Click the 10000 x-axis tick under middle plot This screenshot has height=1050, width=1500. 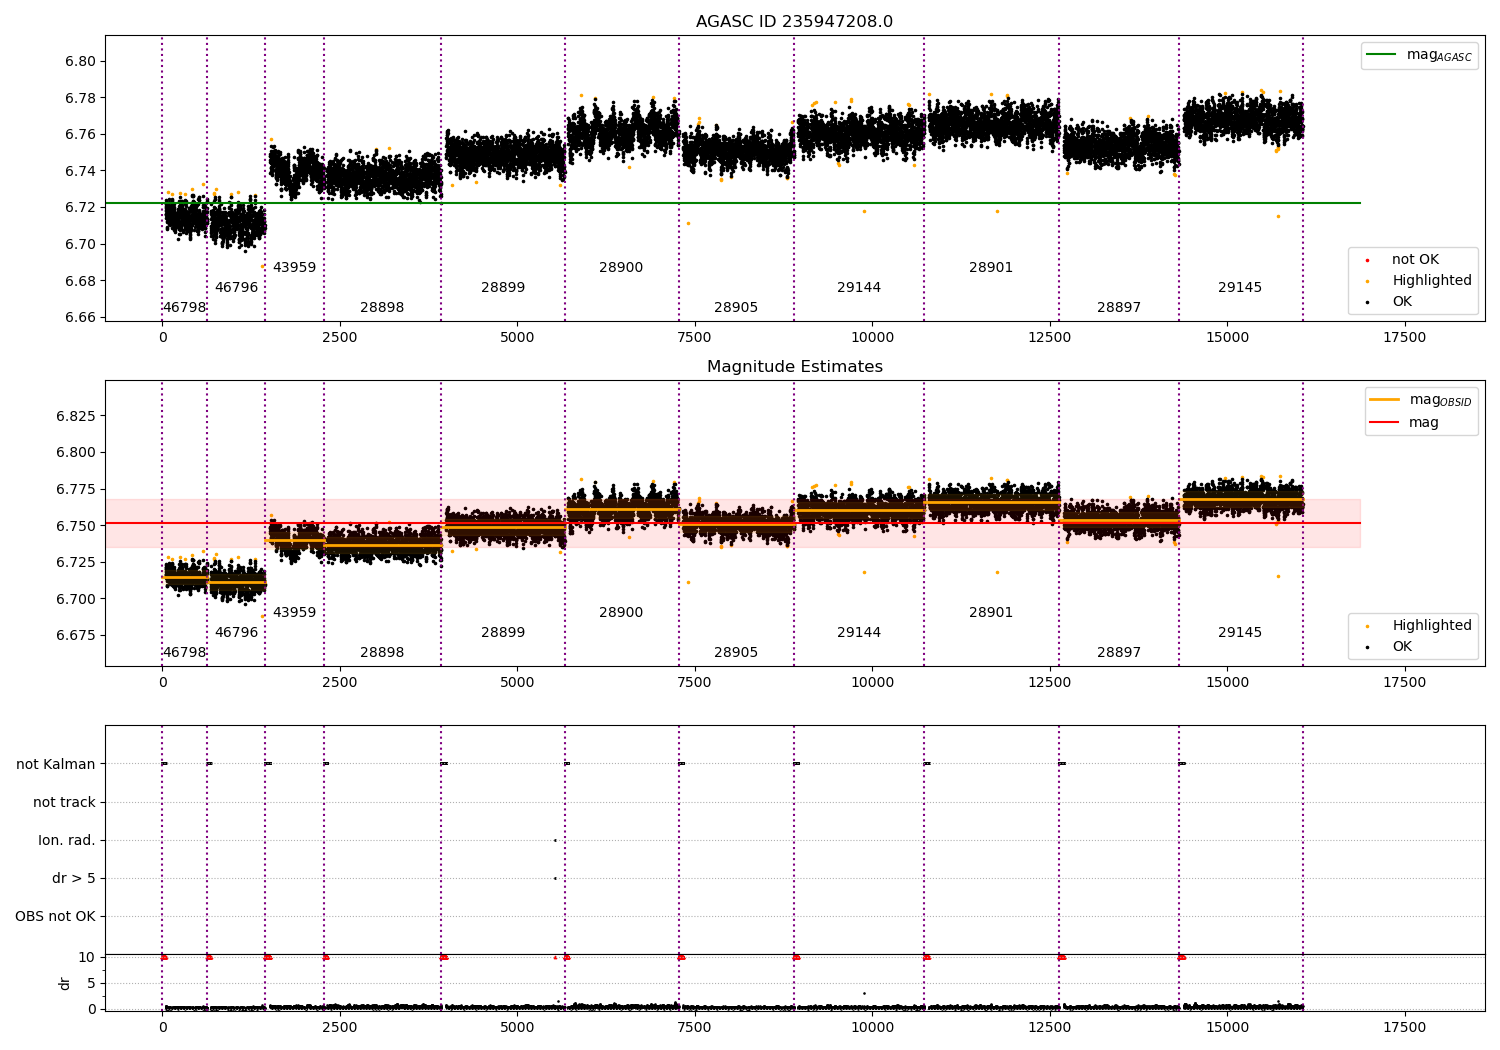[x=872, y=683]
